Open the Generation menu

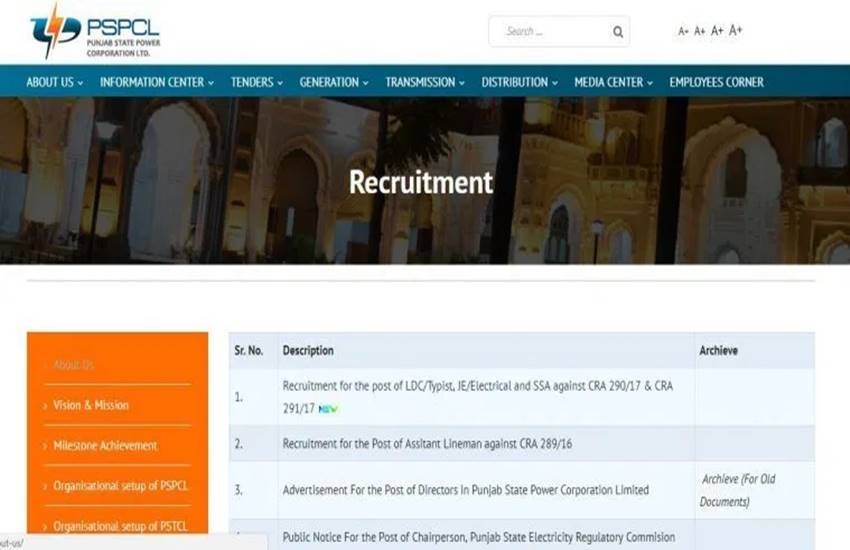[x=334, y=82]
